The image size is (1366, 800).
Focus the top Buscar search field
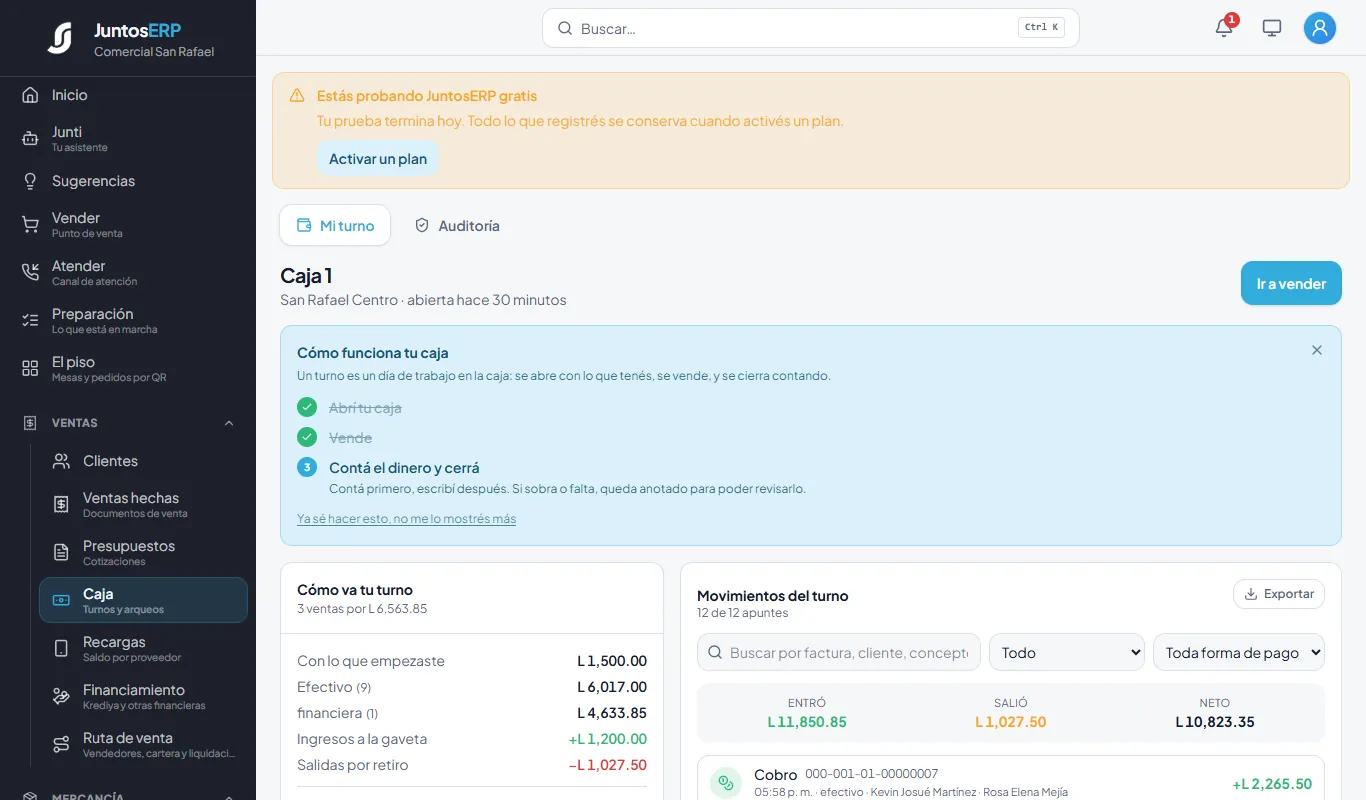click(811, 28)
